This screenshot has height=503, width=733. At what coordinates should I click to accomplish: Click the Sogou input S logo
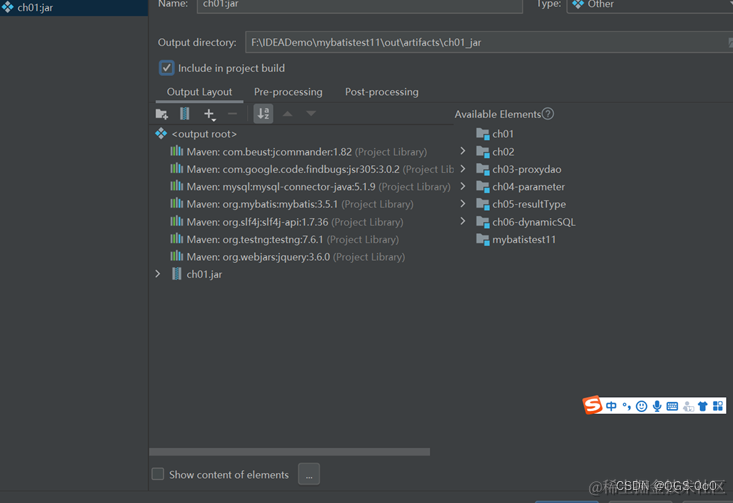click(592, 405)
